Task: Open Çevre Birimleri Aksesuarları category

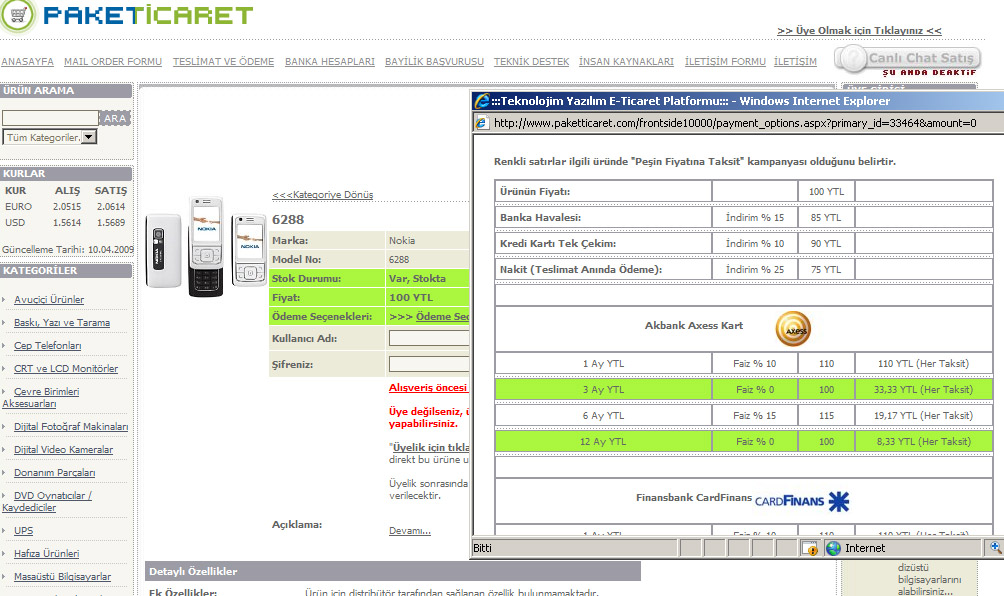Action: click(41, 398)
